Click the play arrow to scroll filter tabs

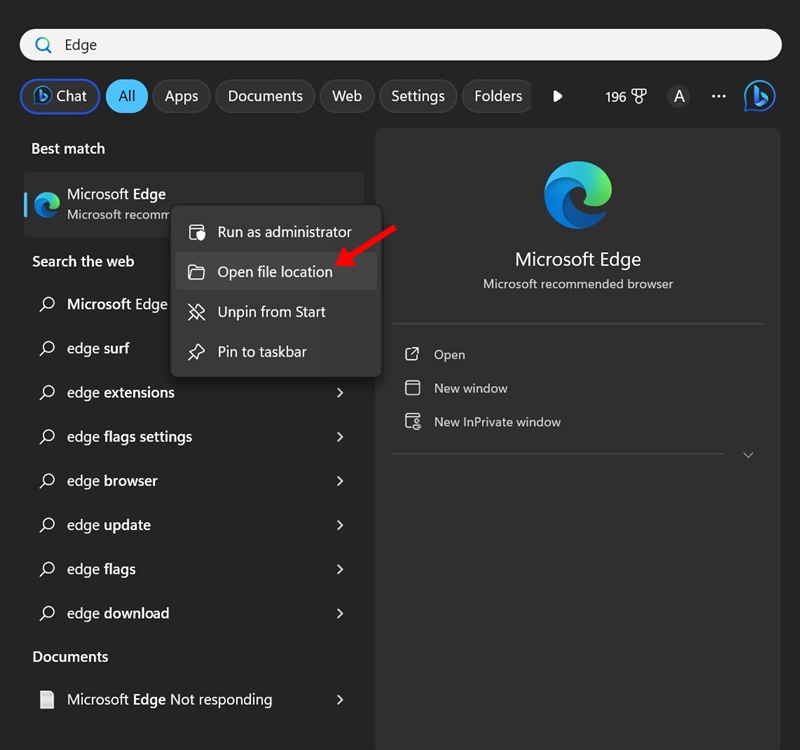tap(557, 96)
